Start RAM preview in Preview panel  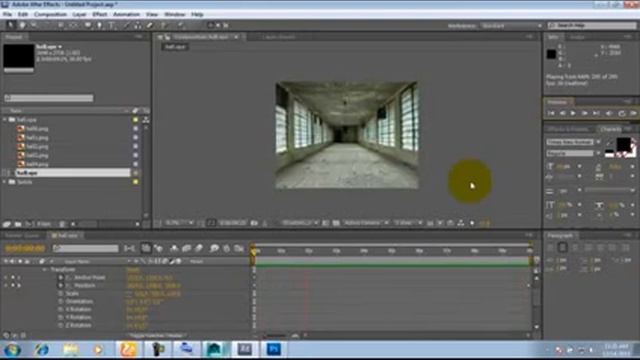(633, 113)
